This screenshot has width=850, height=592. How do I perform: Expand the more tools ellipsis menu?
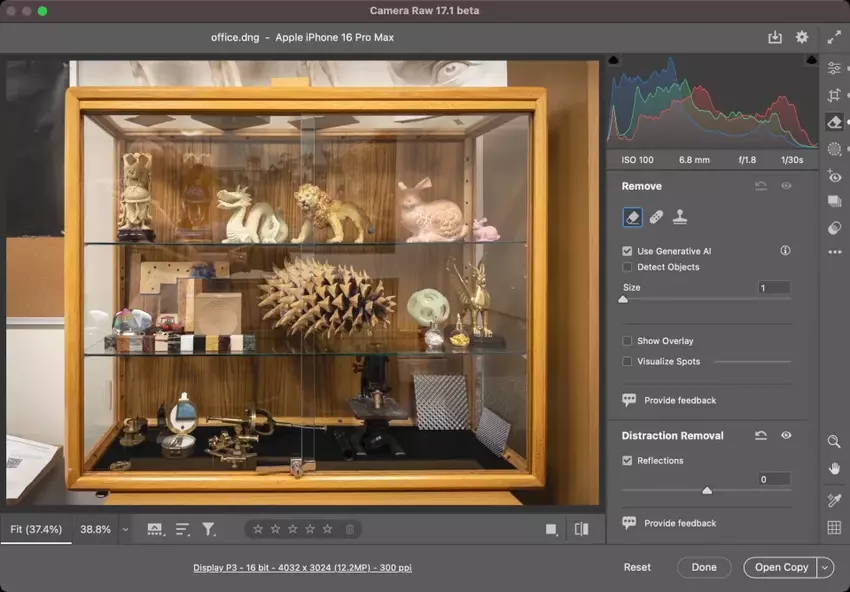(835, 252)
